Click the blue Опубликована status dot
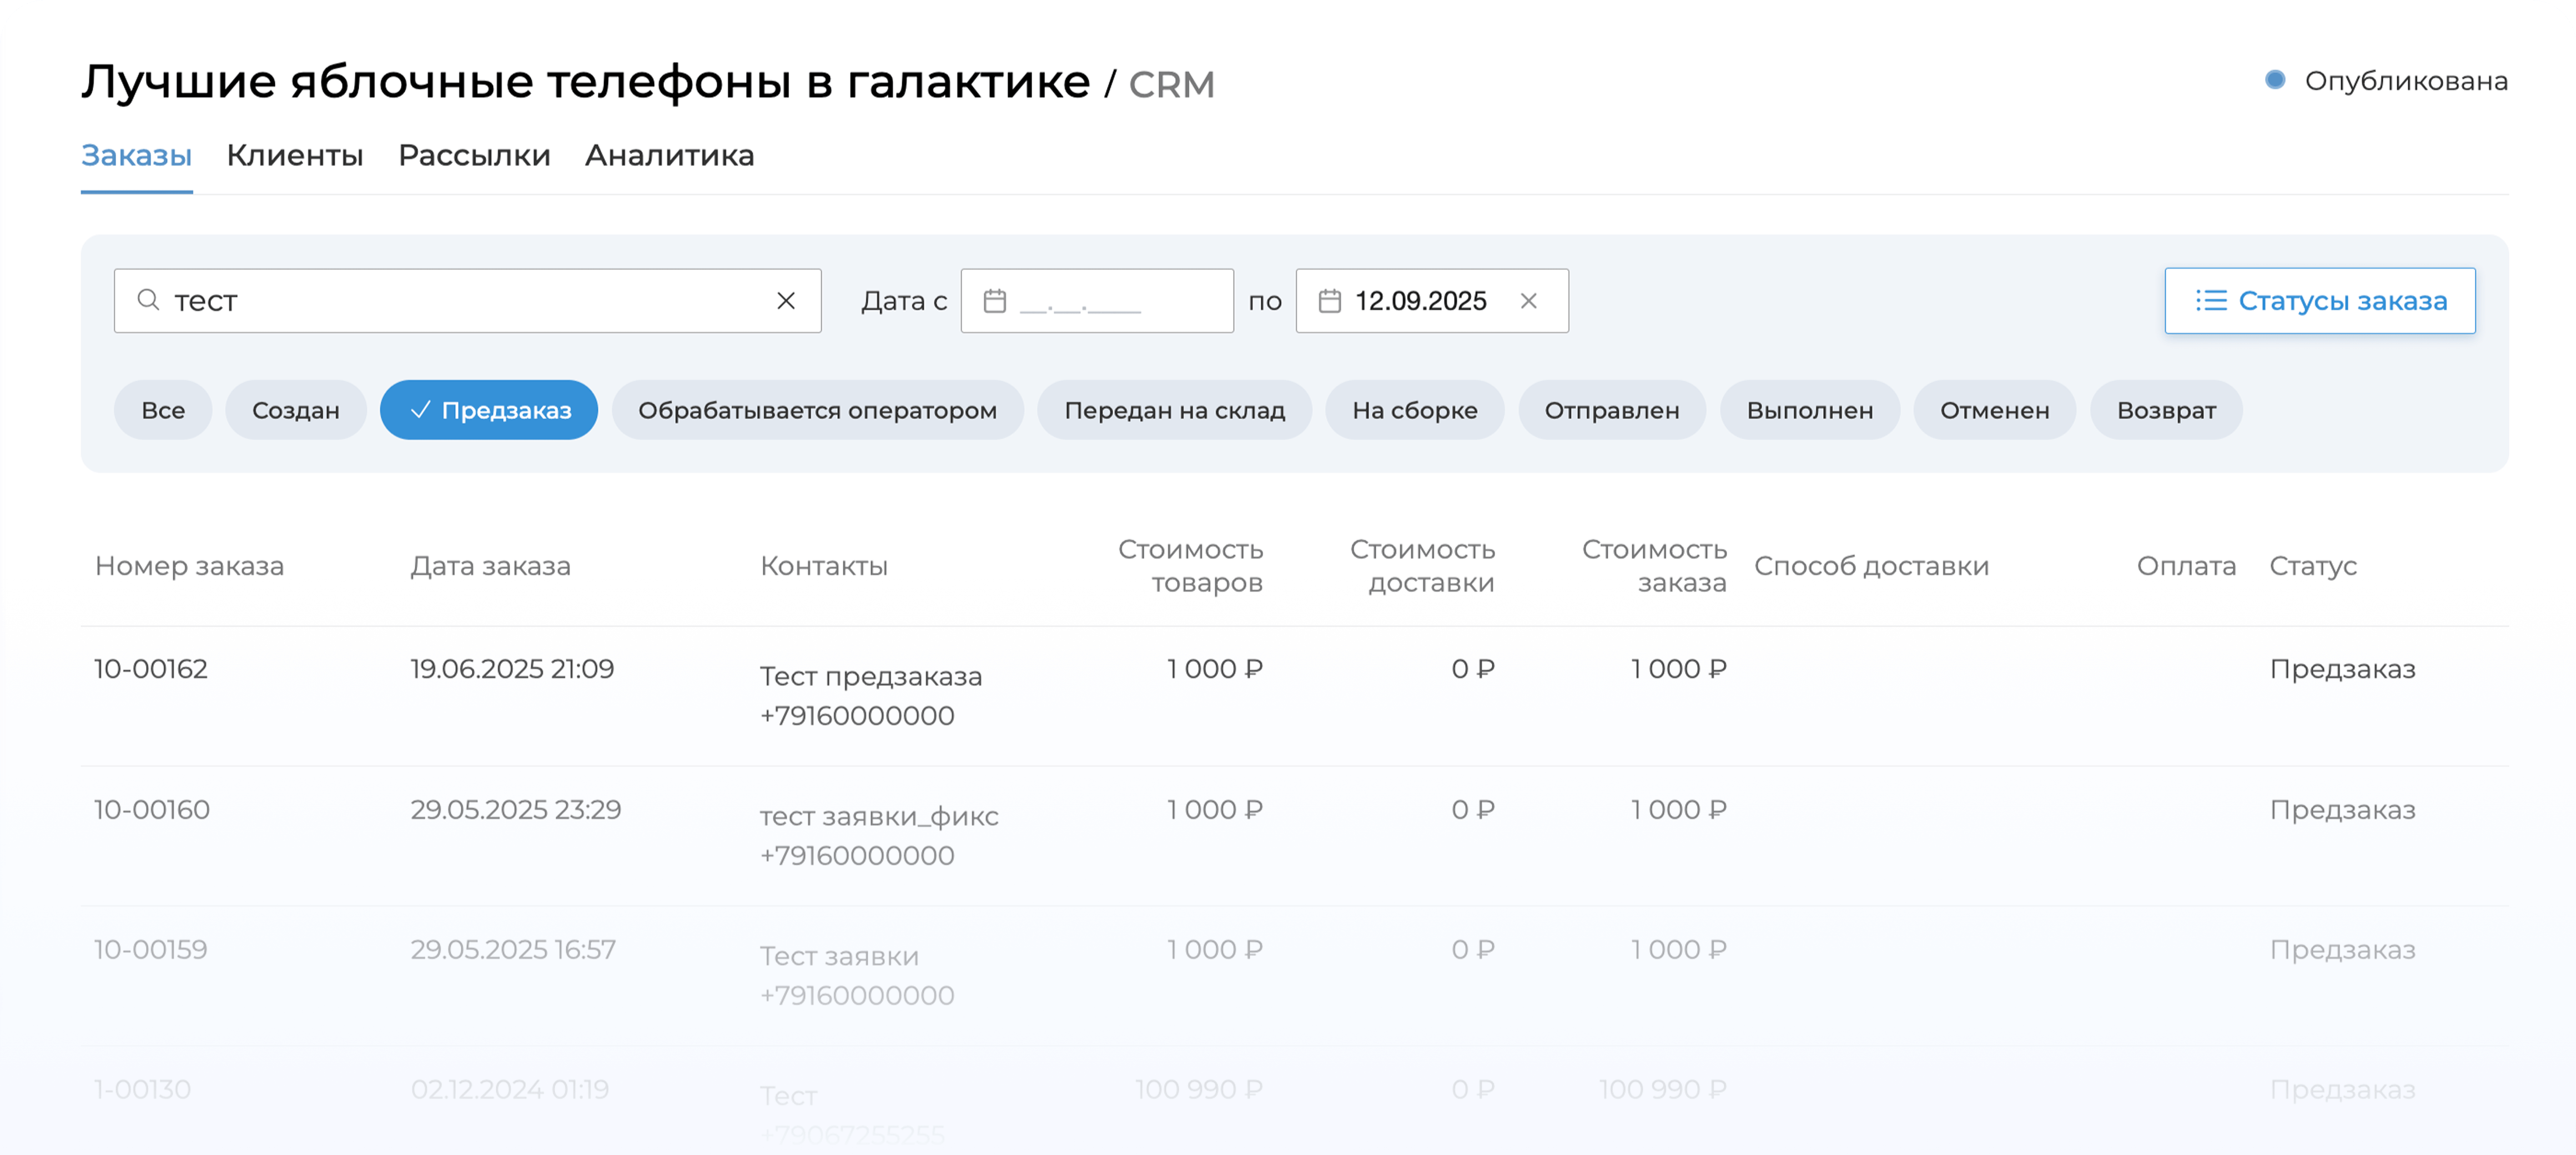Screen dimensions: 2576x1155 [x=2275, y=80]
